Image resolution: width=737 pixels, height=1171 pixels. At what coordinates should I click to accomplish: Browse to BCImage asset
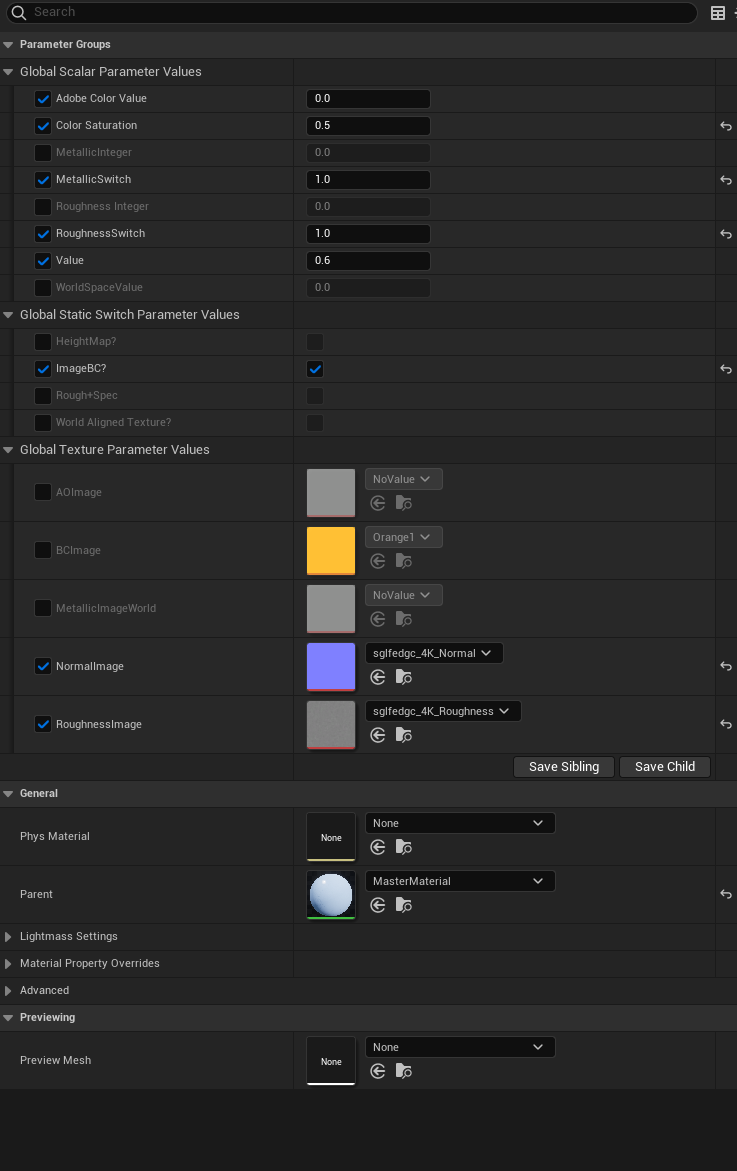pos(404,562)
